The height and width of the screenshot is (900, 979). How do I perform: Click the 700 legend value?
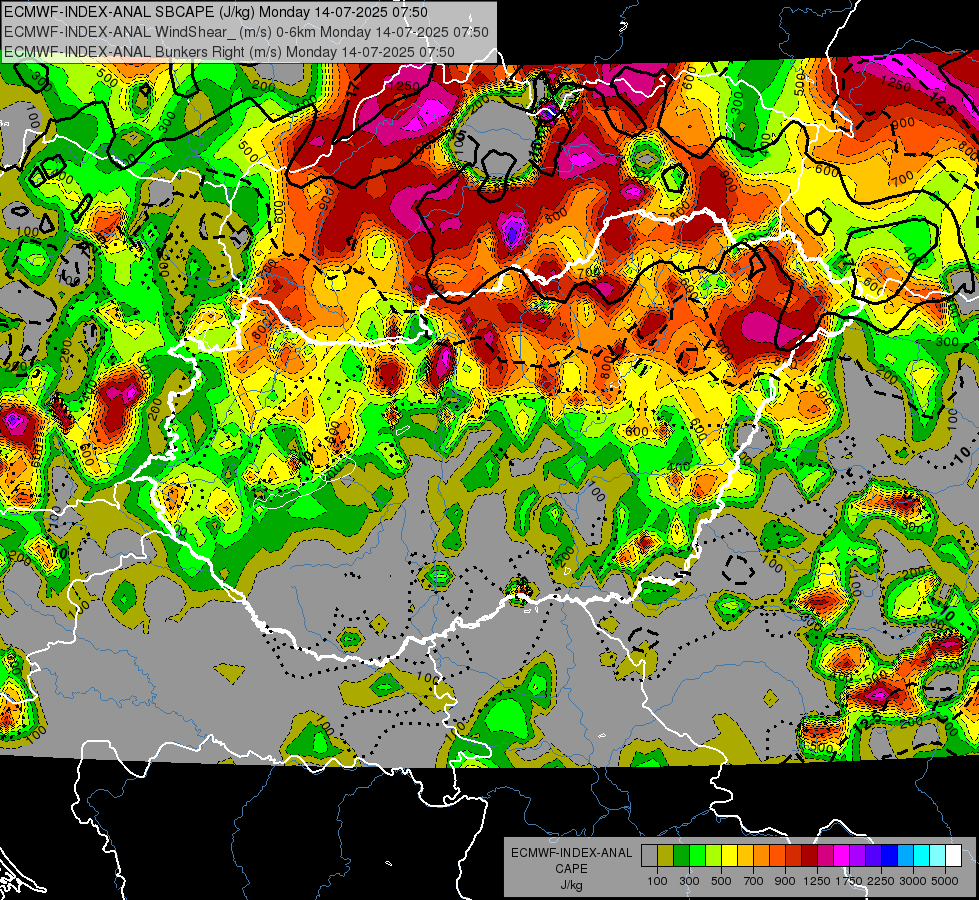click(x=754, y=881)
